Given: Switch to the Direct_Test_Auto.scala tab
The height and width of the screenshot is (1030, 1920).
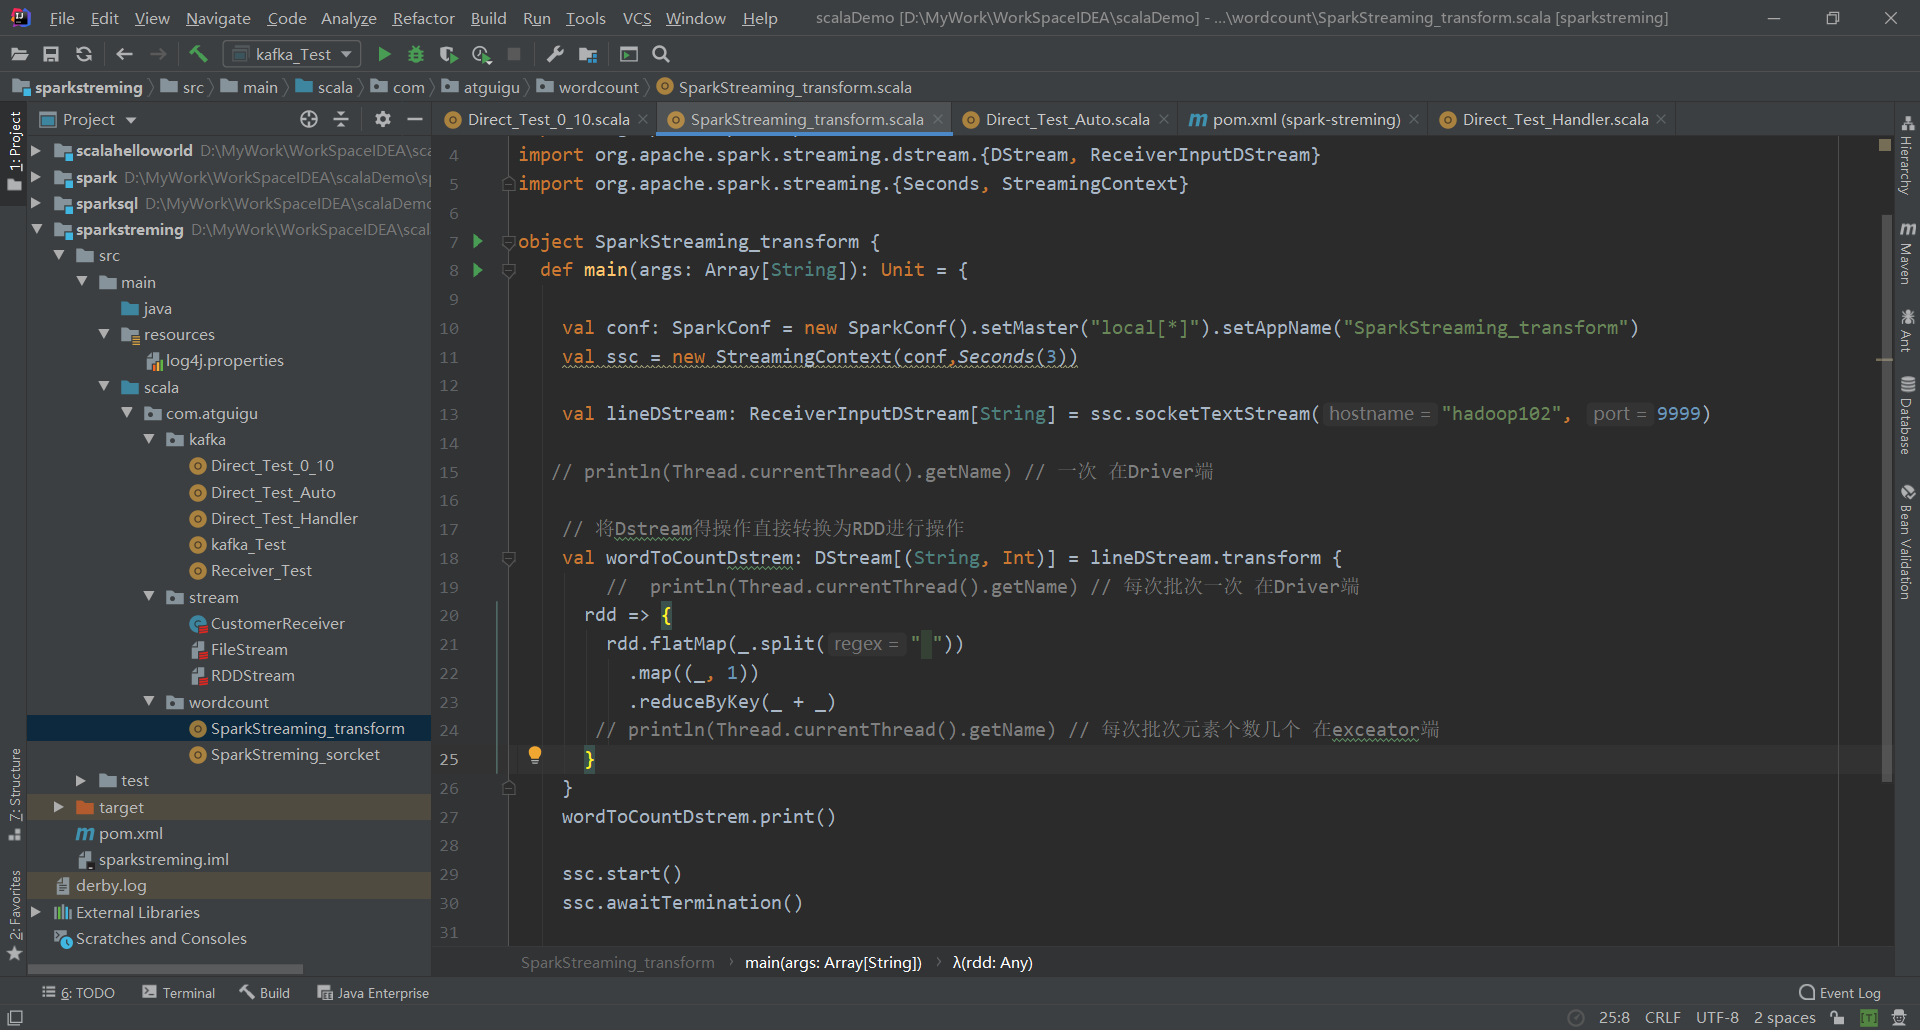Looking at the screenshot, I should coord(1066,119).
